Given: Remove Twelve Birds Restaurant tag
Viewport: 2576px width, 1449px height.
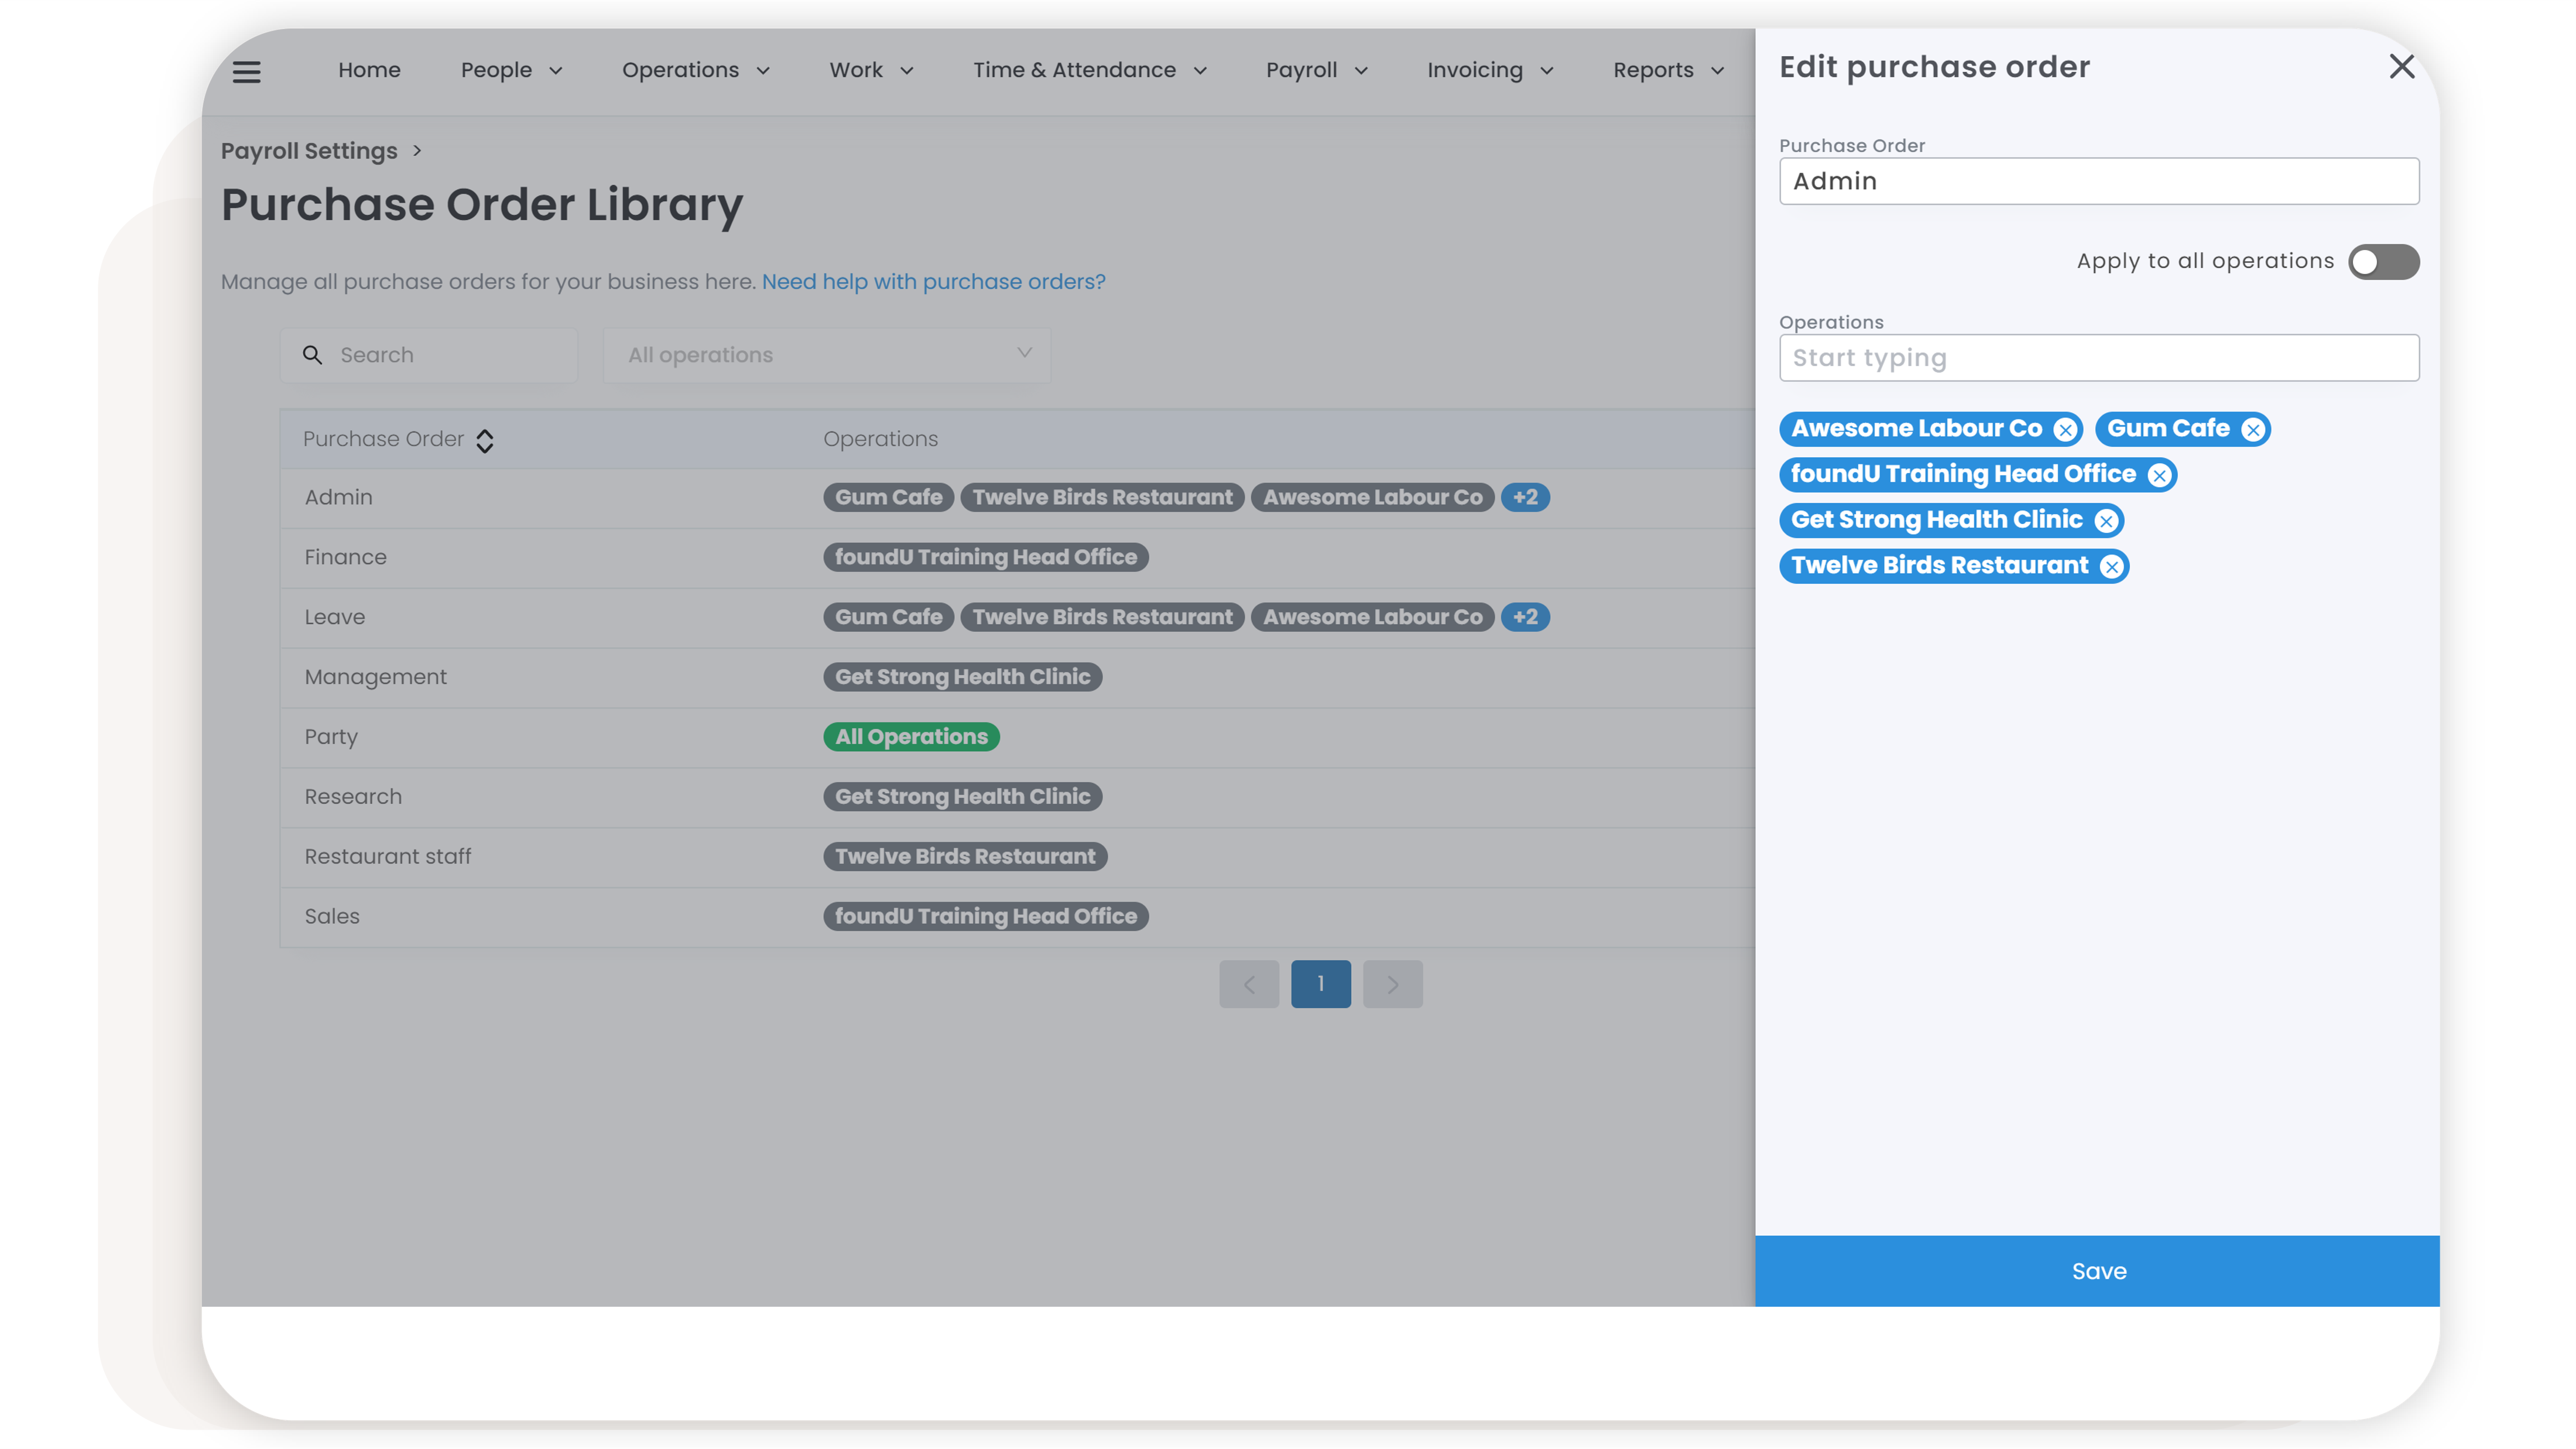Looking at the screenshot, I should click(2111, 567).
